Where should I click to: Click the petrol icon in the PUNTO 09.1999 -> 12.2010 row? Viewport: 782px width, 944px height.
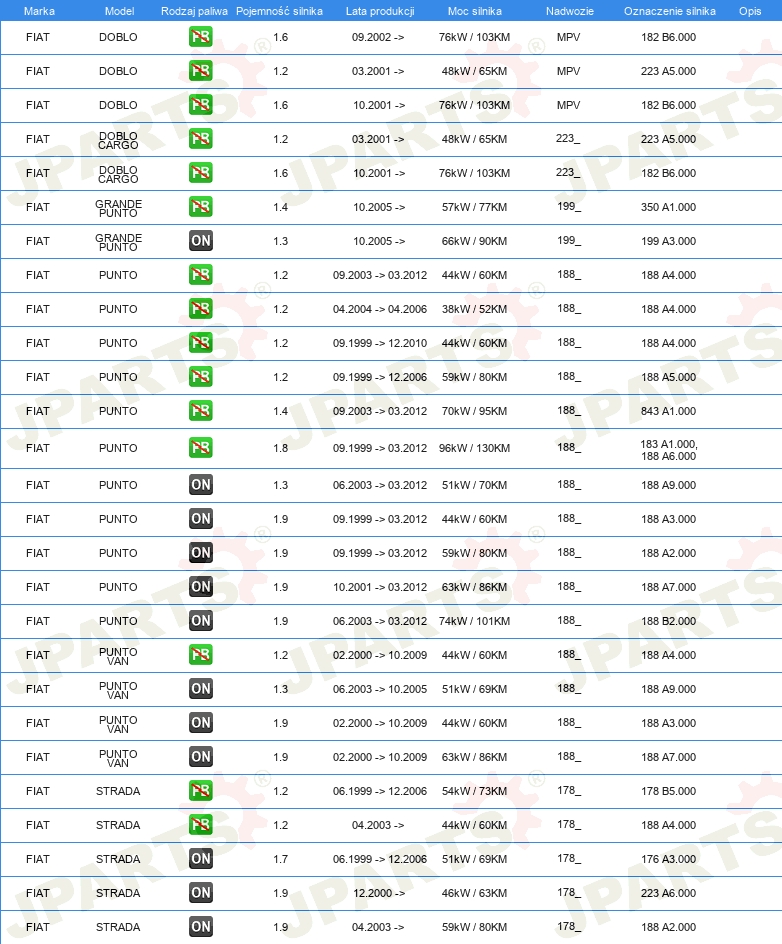click(200, 343)
